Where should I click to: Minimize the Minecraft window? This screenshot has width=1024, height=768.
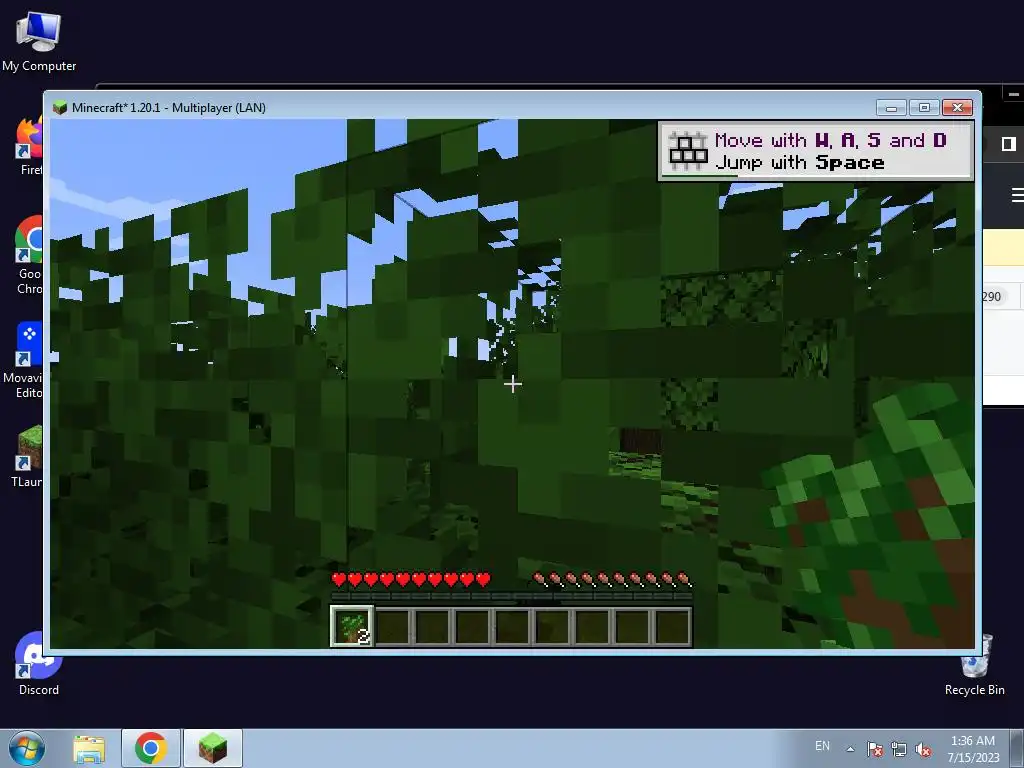[891, 108]
